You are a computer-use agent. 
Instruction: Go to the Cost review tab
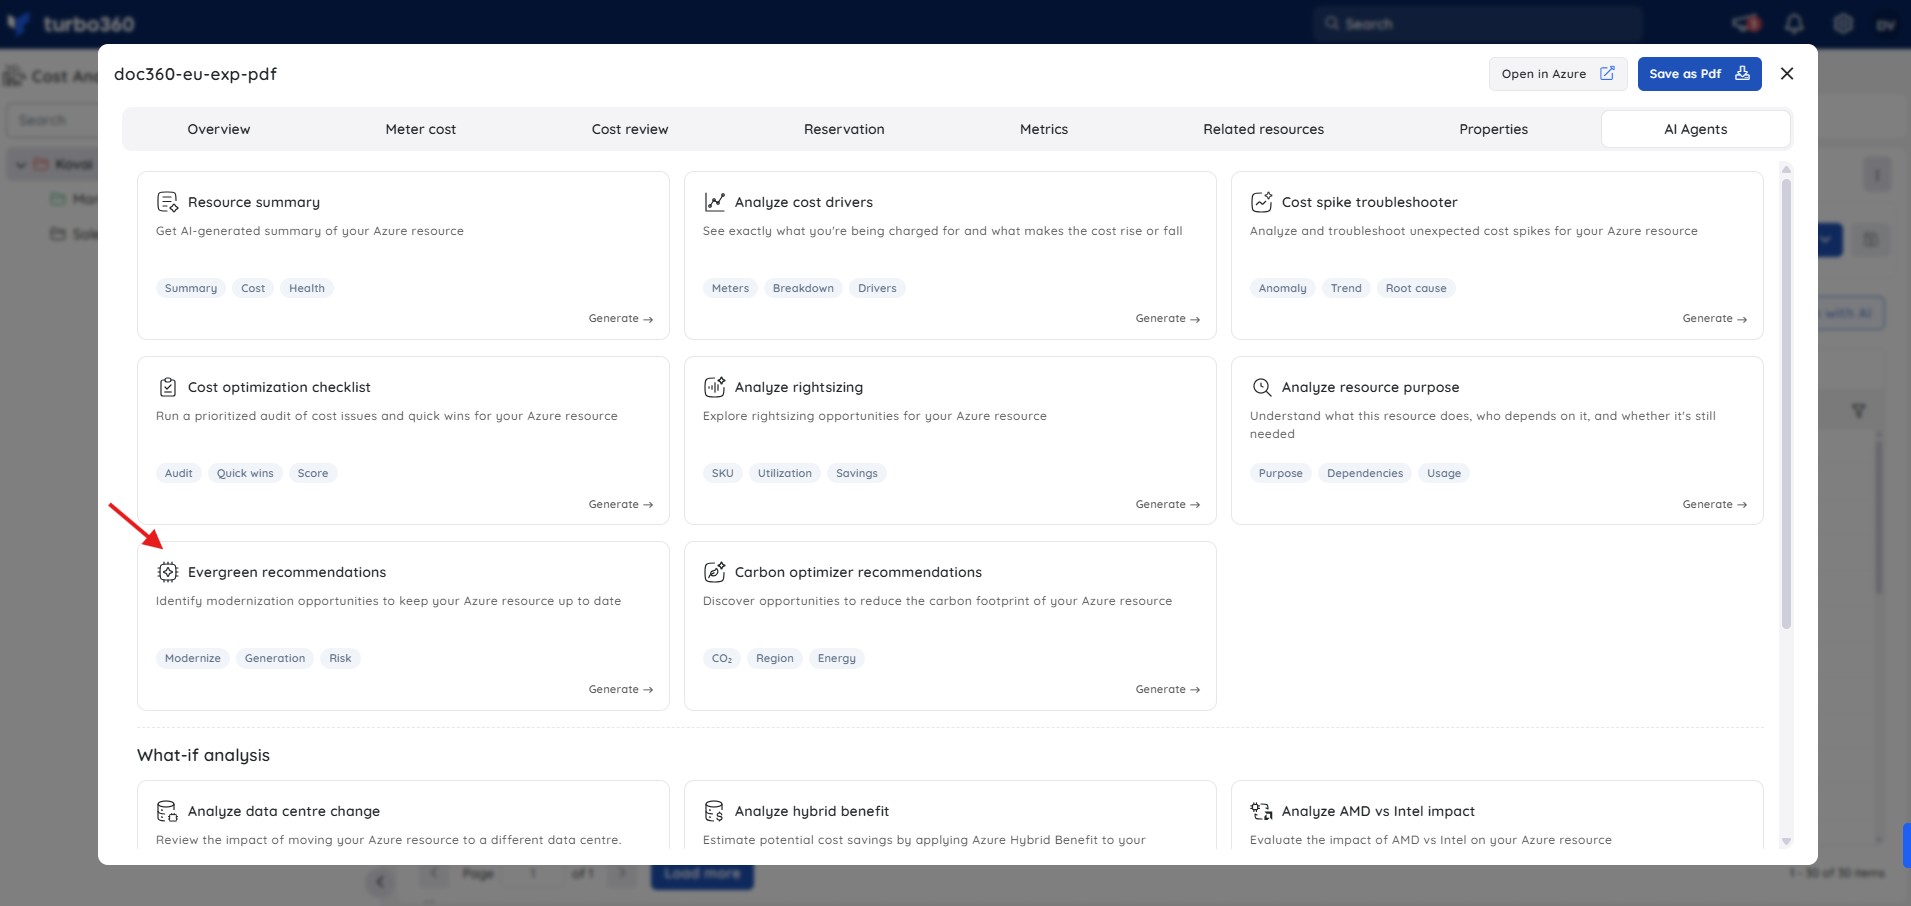(630, 129)
